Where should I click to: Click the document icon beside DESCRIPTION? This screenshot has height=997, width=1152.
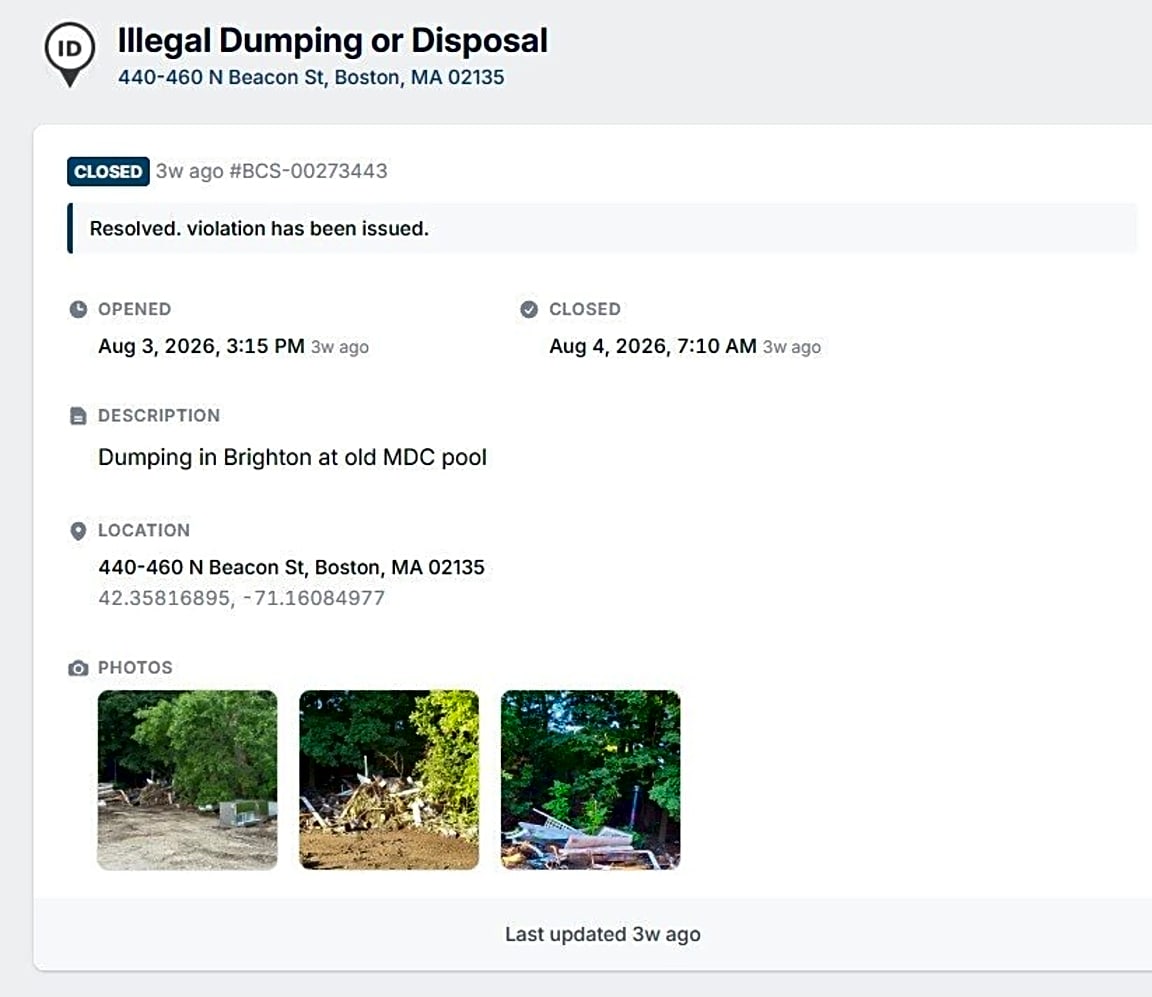[78, 416]
